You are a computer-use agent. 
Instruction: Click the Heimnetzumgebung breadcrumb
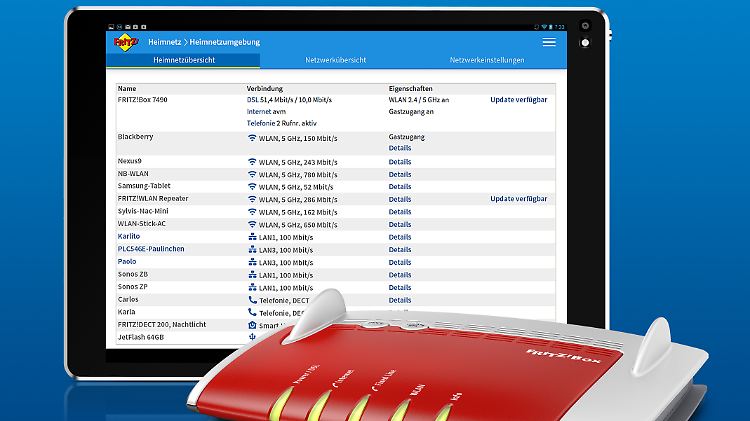pyautogui.click(x=225, y=42)
